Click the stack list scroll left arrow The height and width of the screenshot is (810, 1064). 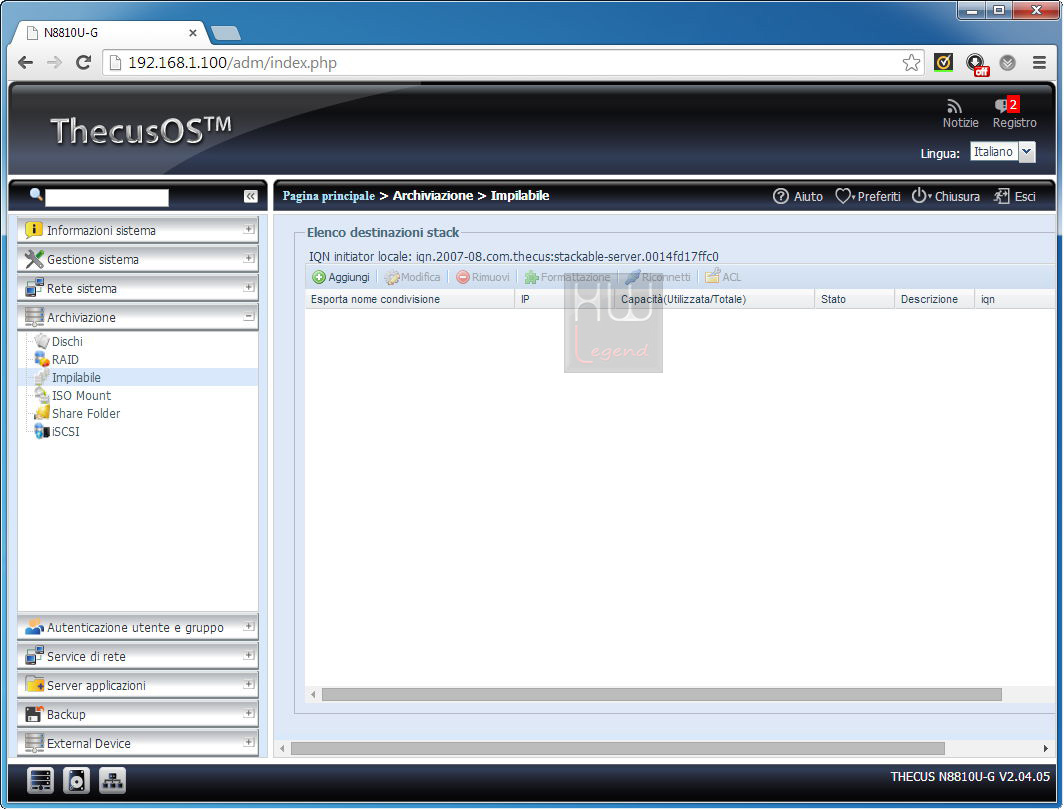point(313,695)
